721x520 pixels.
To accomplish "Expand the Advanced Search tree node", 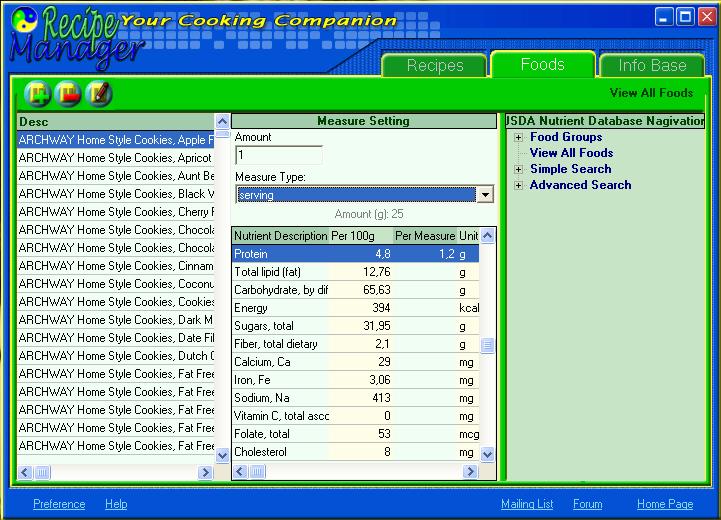I will pyautogui.click(x=518, y=185).
